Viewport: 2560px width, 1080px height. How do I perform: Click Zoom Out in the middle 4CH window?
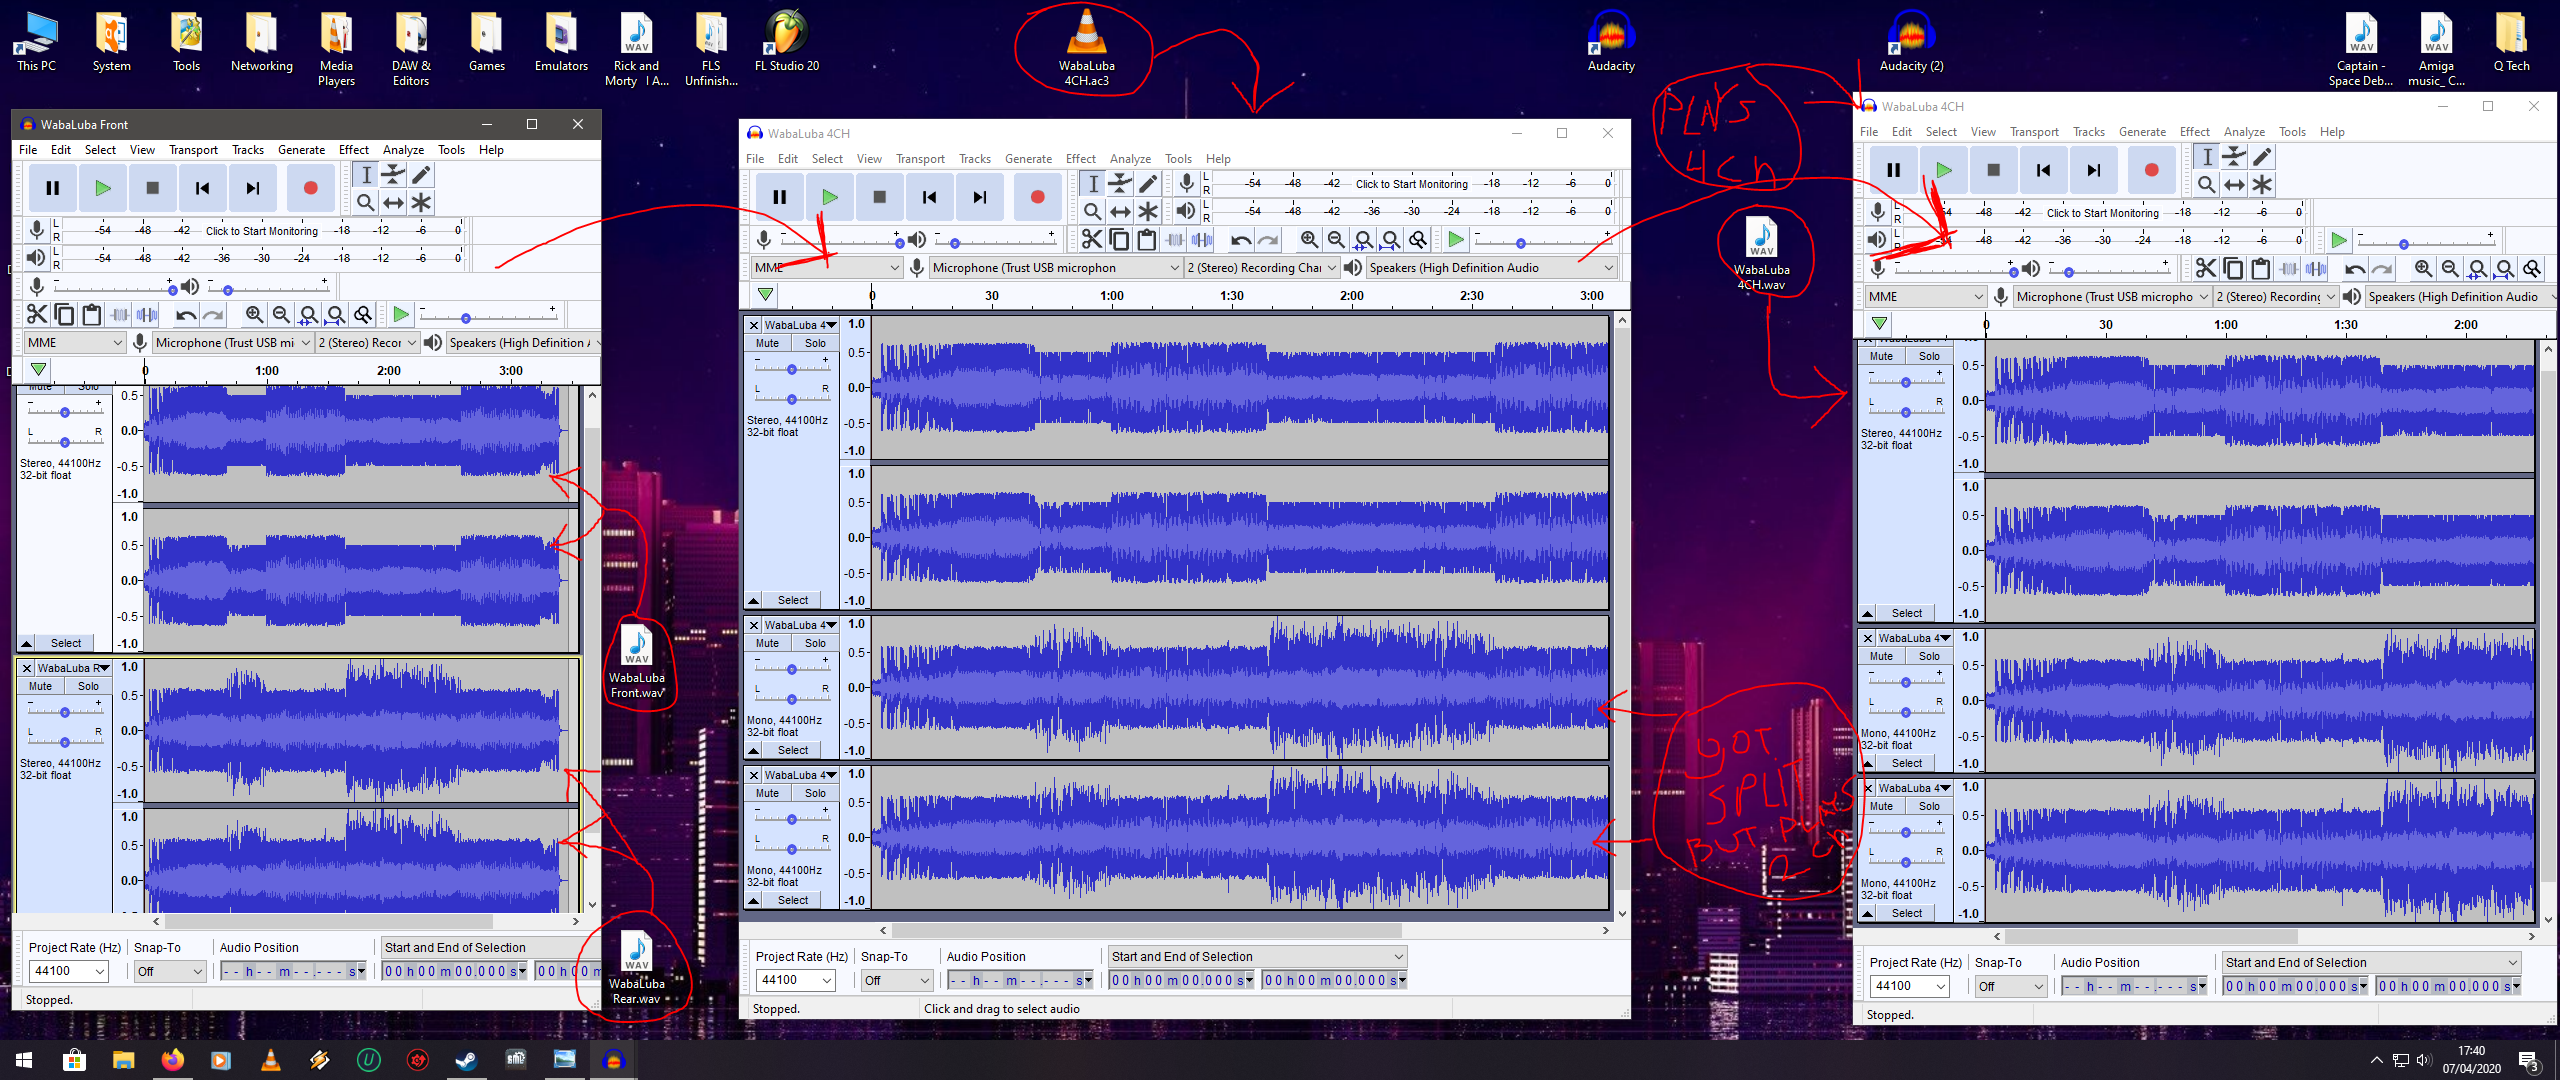click(x=1336, y=239)
